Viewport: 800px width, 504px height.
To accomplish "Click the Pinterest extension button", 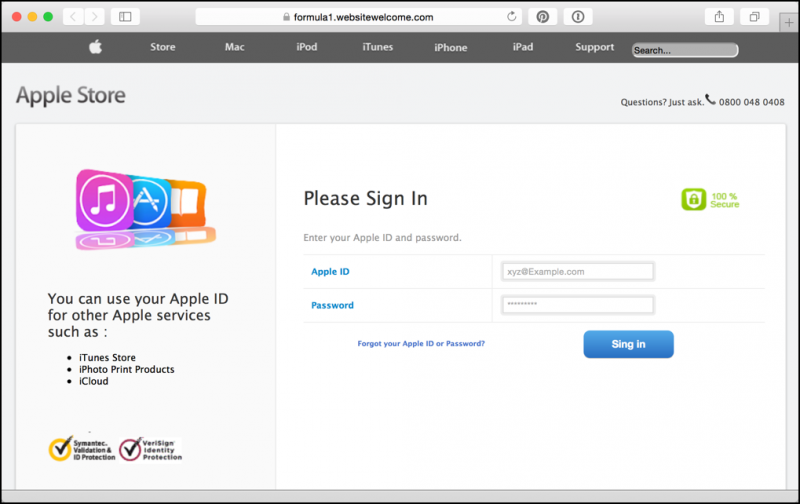I will tap(542, 17).
